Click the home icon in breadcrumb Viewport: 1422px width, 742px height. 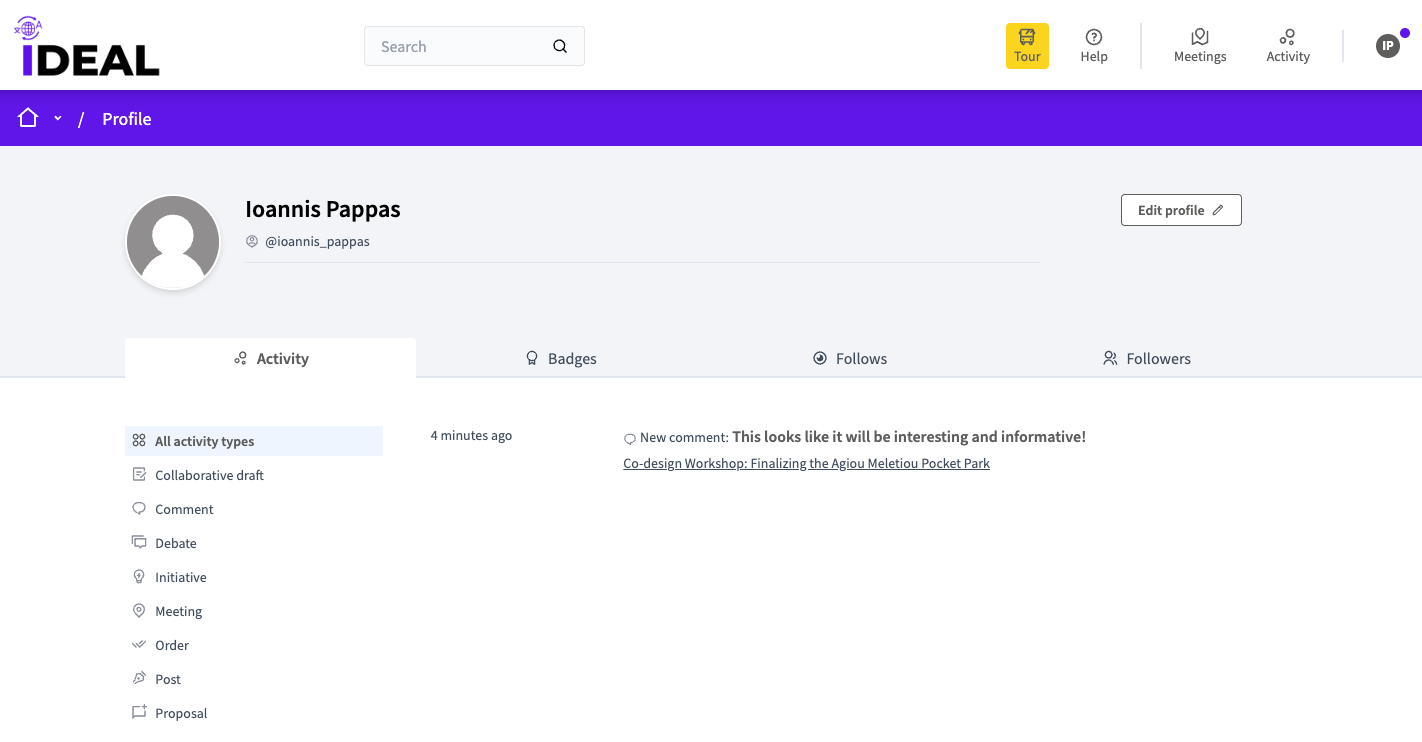click(28, 118)
